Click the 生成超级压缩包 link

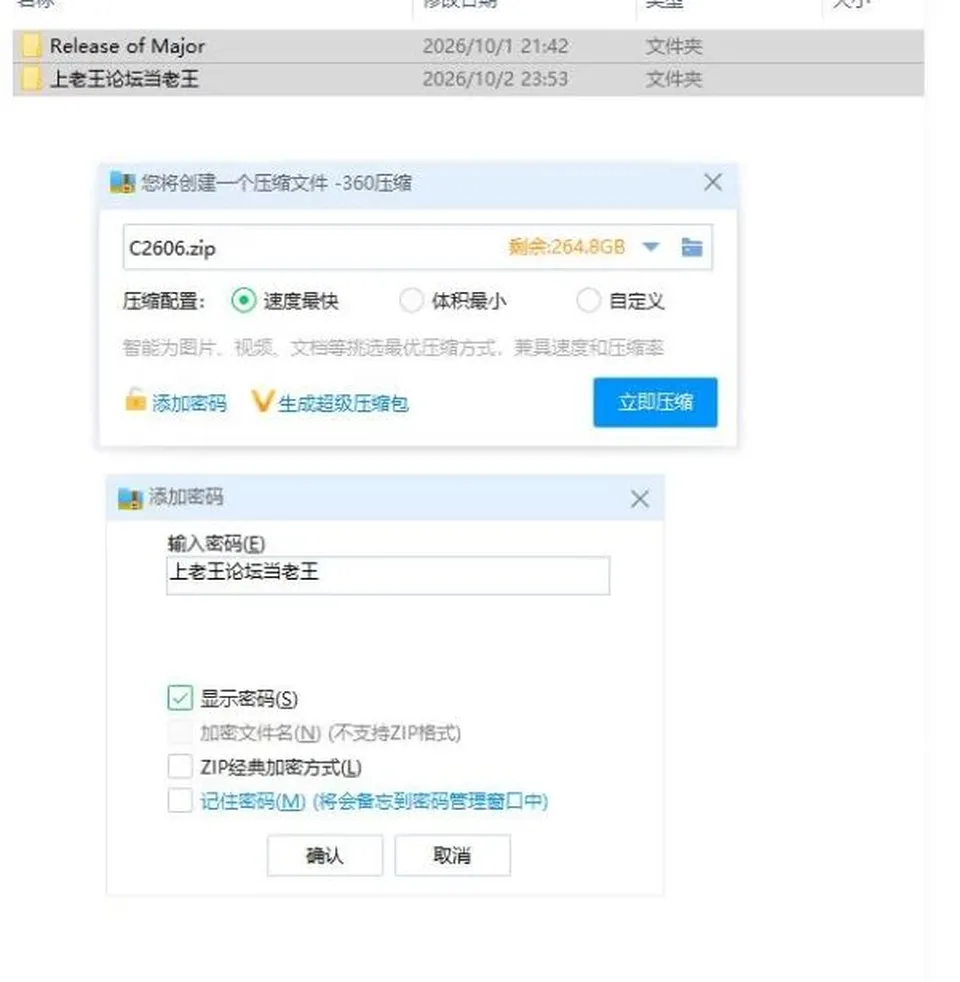pos(343,403)
